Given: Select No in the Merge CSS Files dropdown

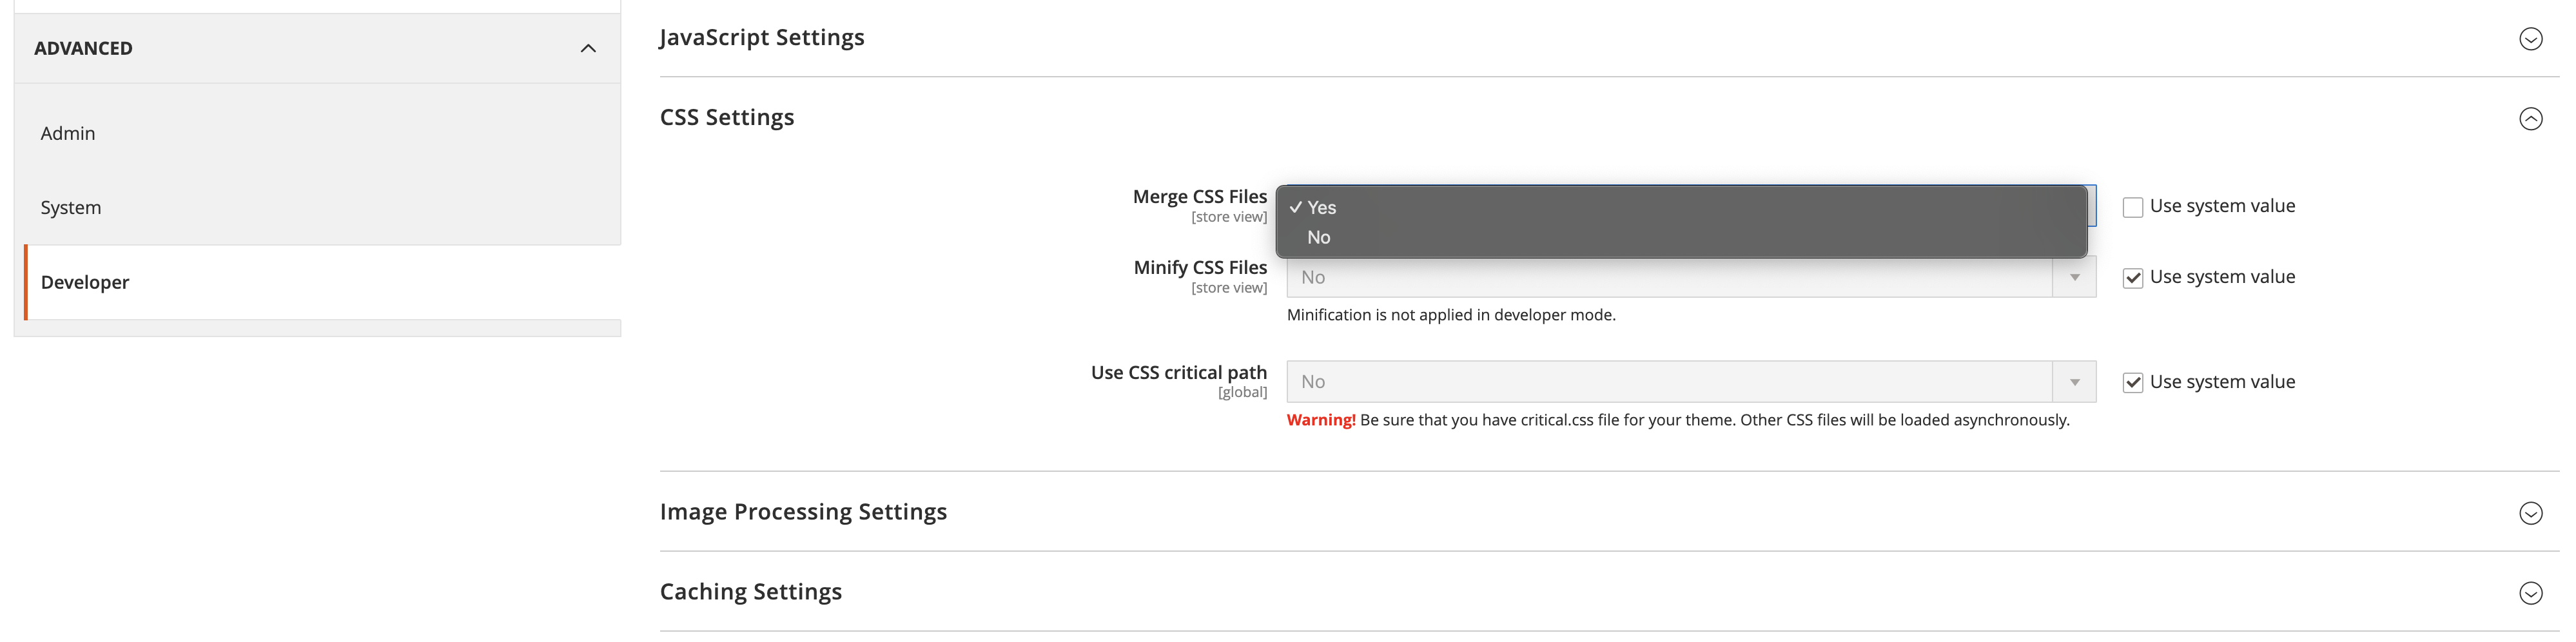Looking at the screenshot, I should 1318,238.
